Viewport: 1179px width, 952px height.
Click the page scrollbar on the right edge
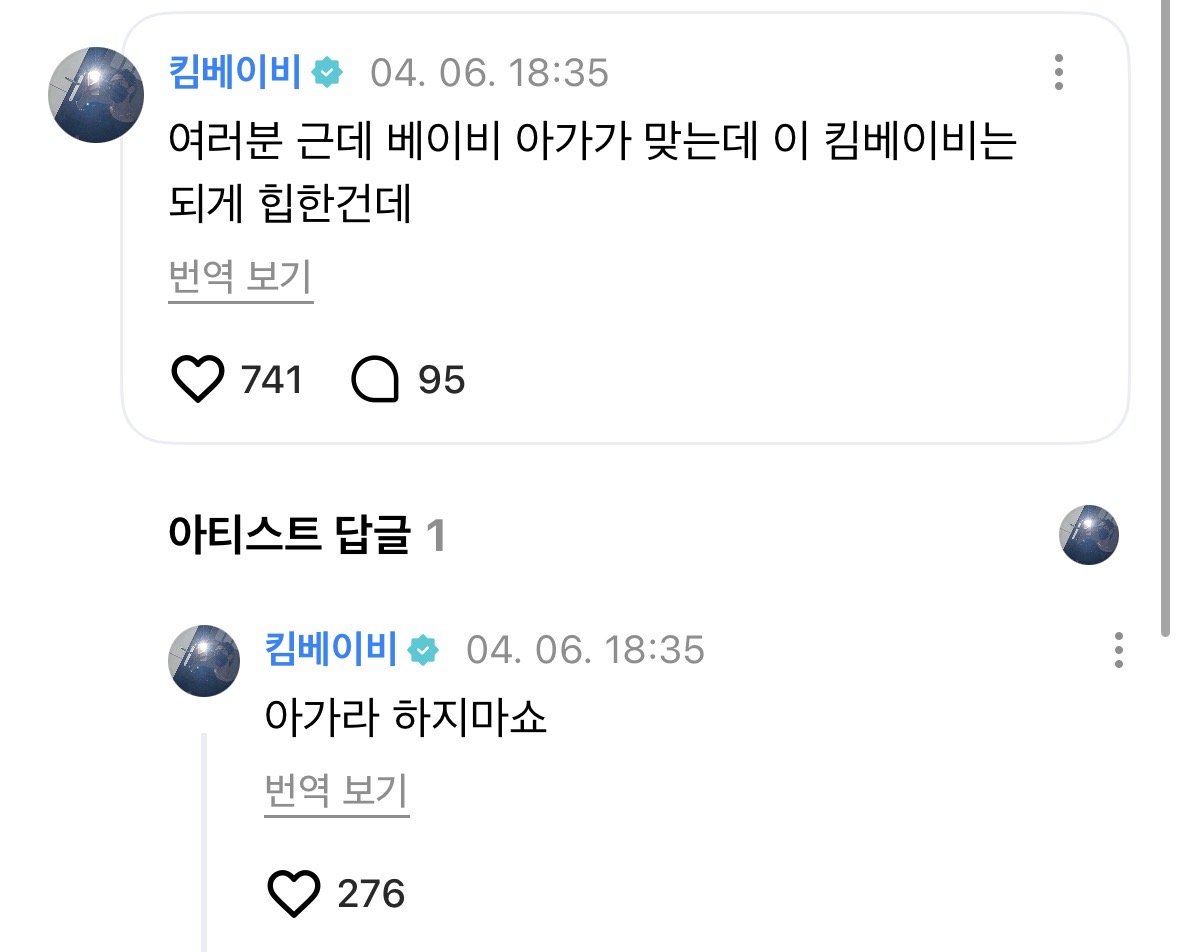pyautogui.click(x=1166, y=300)
